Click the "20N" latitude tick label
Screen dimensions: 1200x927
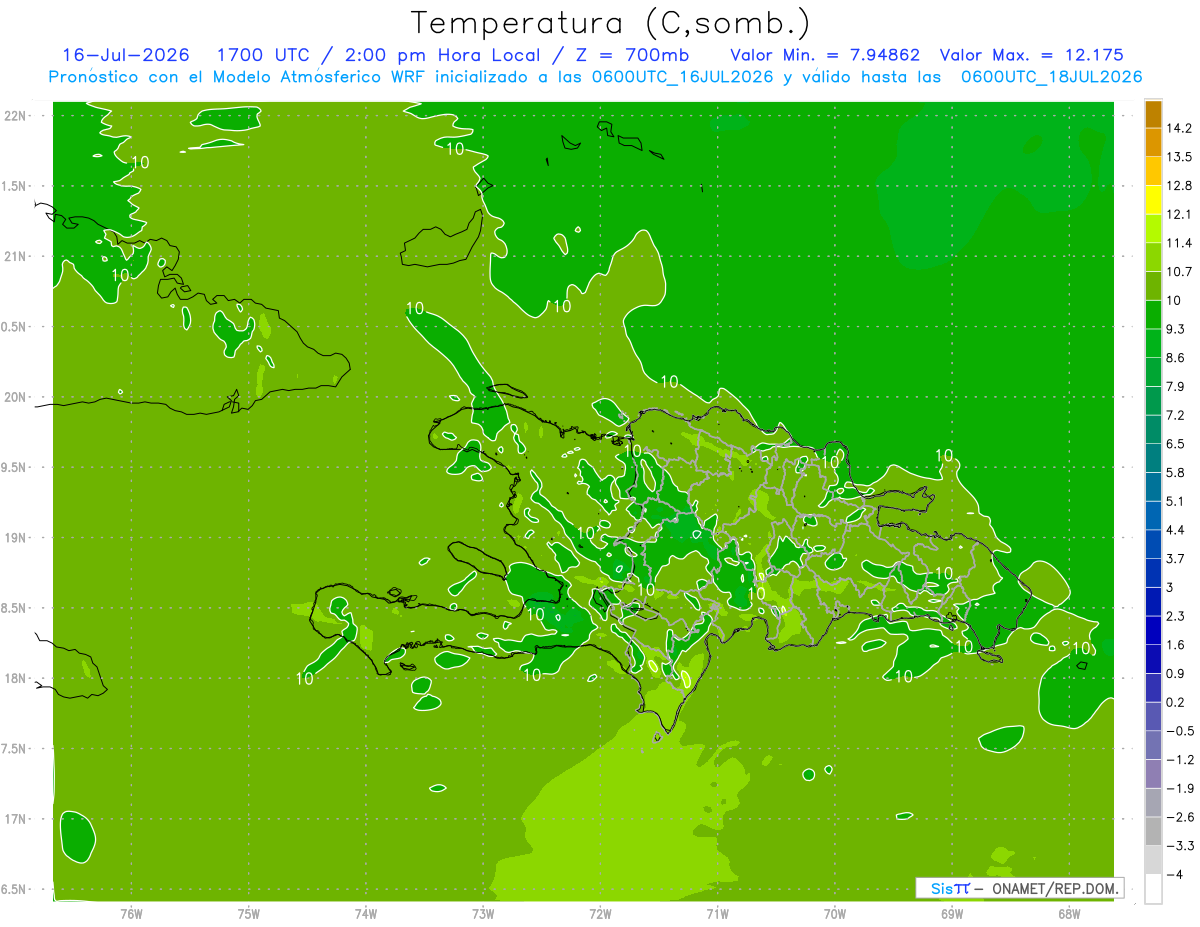[x=15, y=398]
